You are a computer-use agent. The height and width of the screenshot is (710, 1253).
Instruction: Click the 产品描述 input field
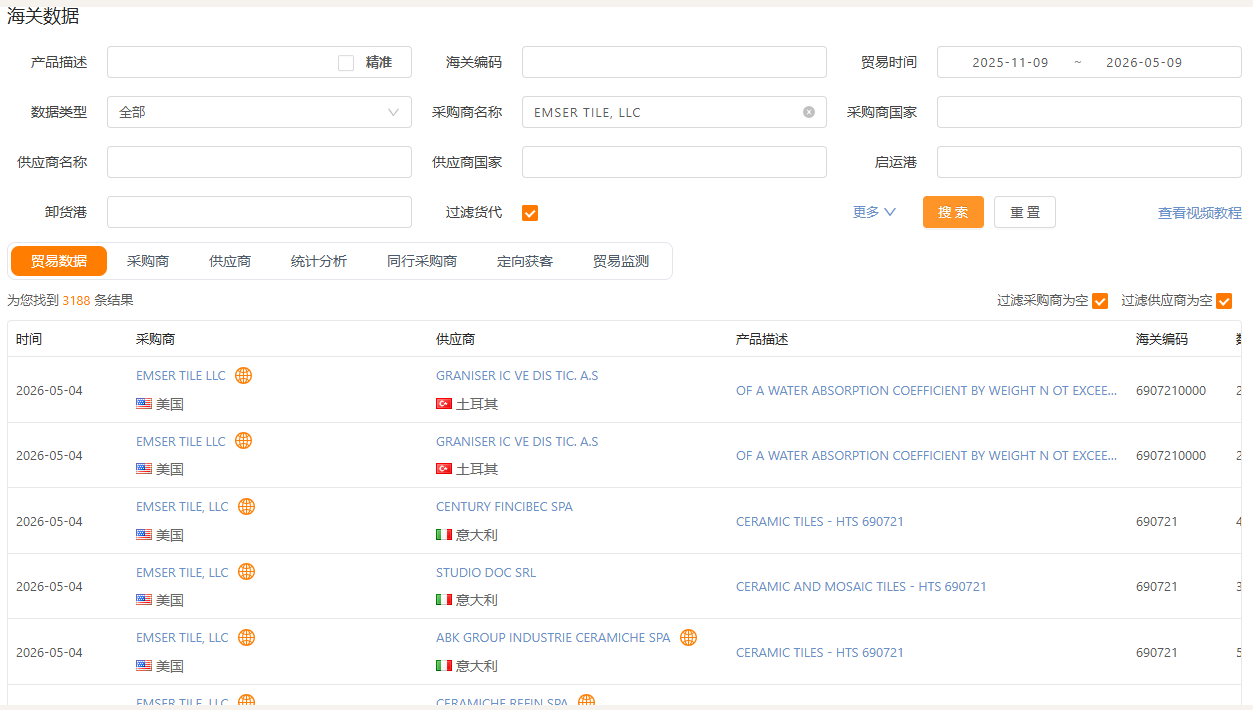coord(259,62)
